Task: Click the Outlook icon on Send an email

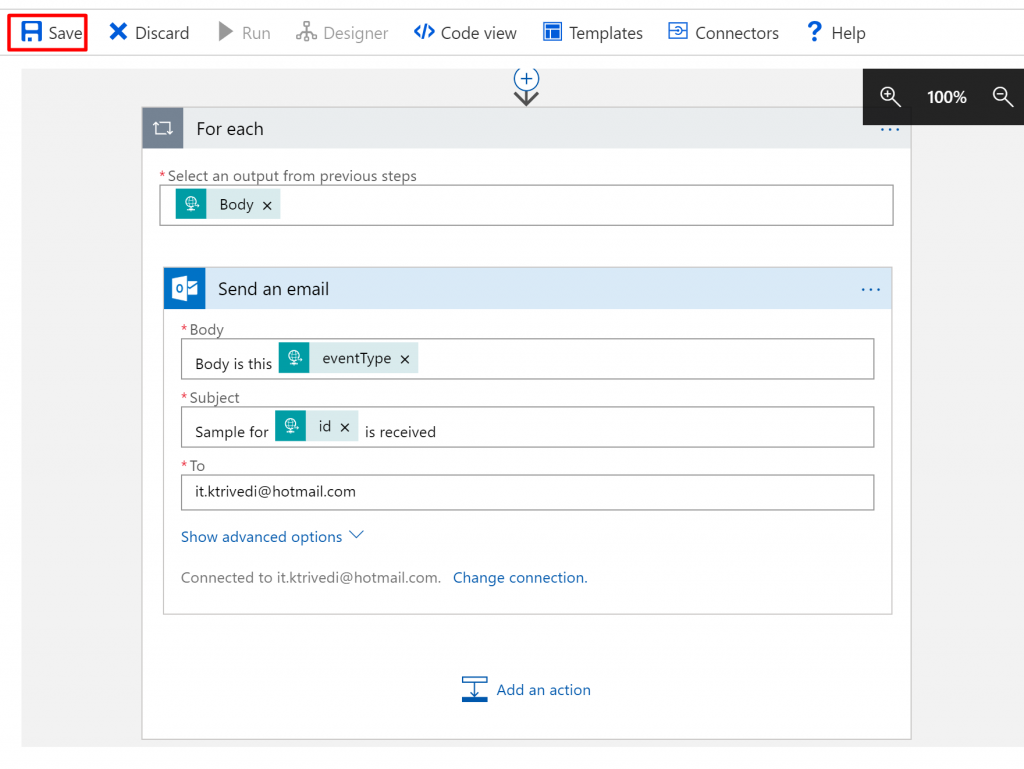Action: [x=185, y=289]
